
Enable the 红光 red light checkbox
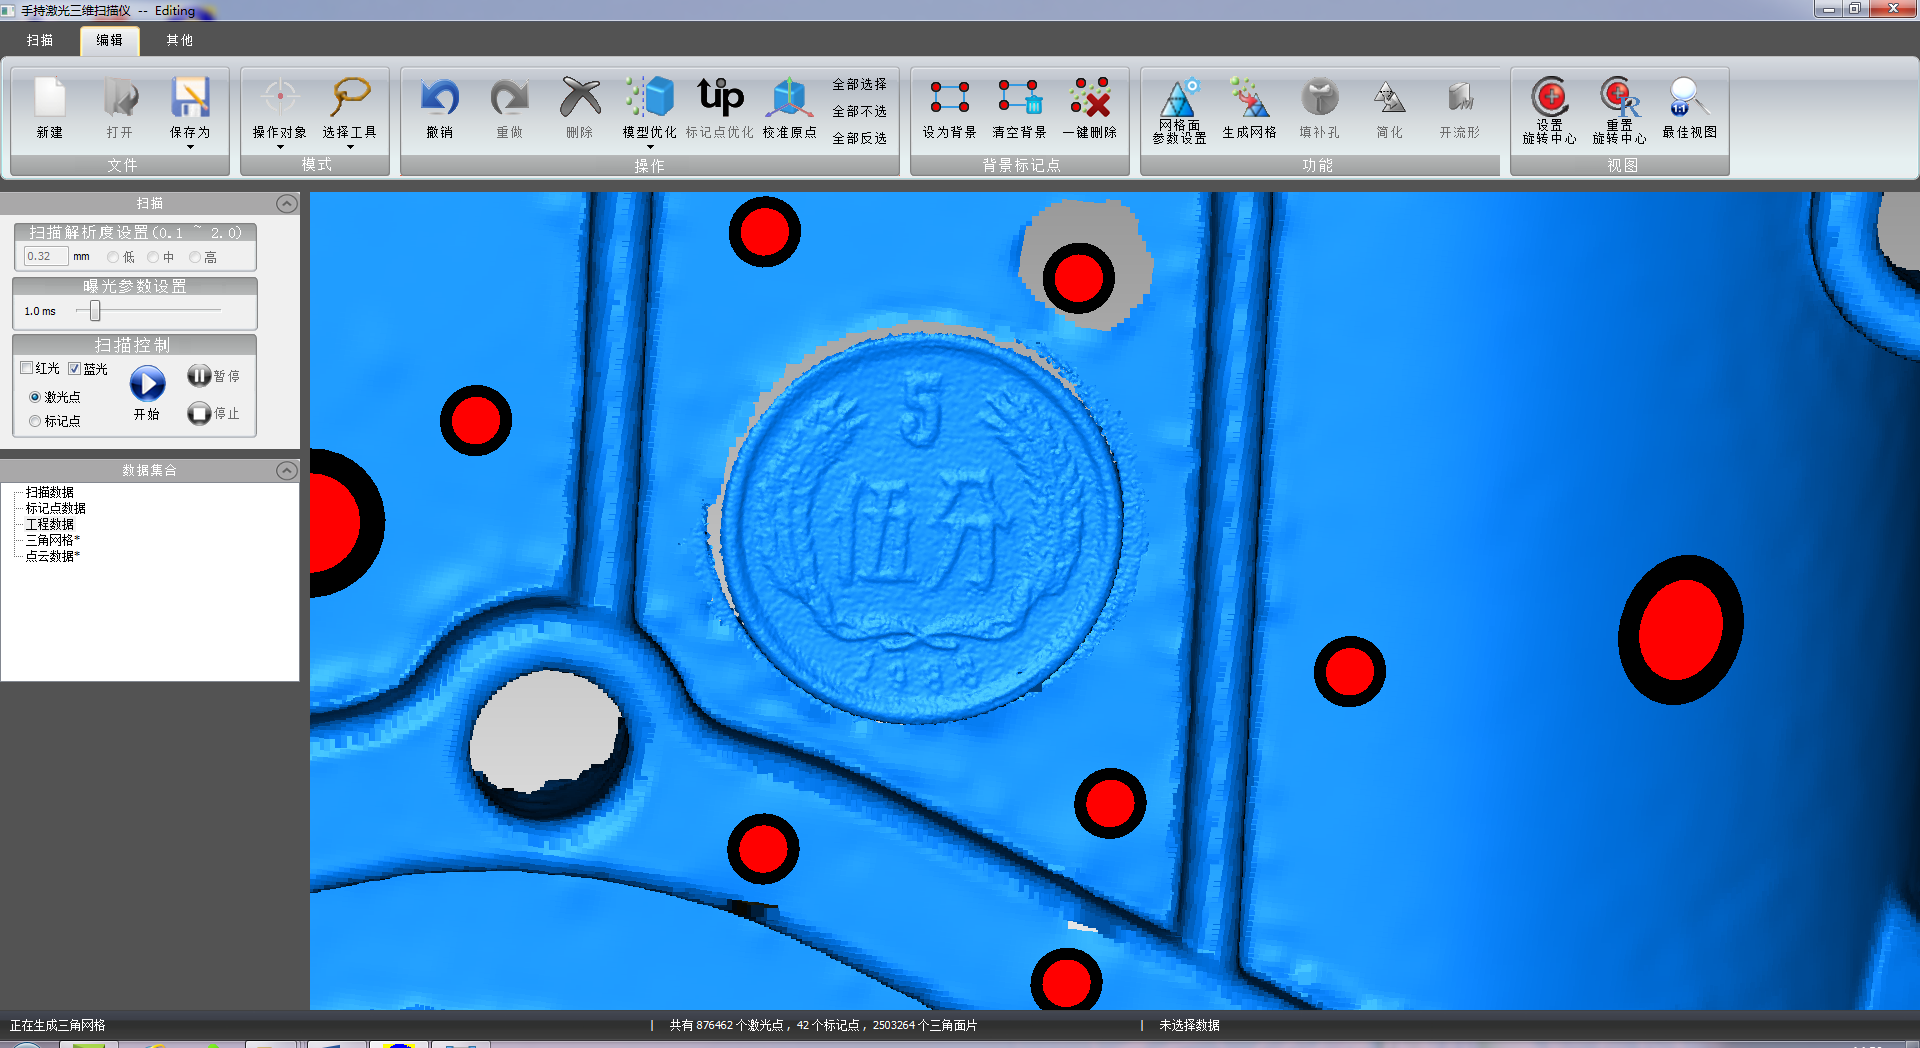click(27, 368)
